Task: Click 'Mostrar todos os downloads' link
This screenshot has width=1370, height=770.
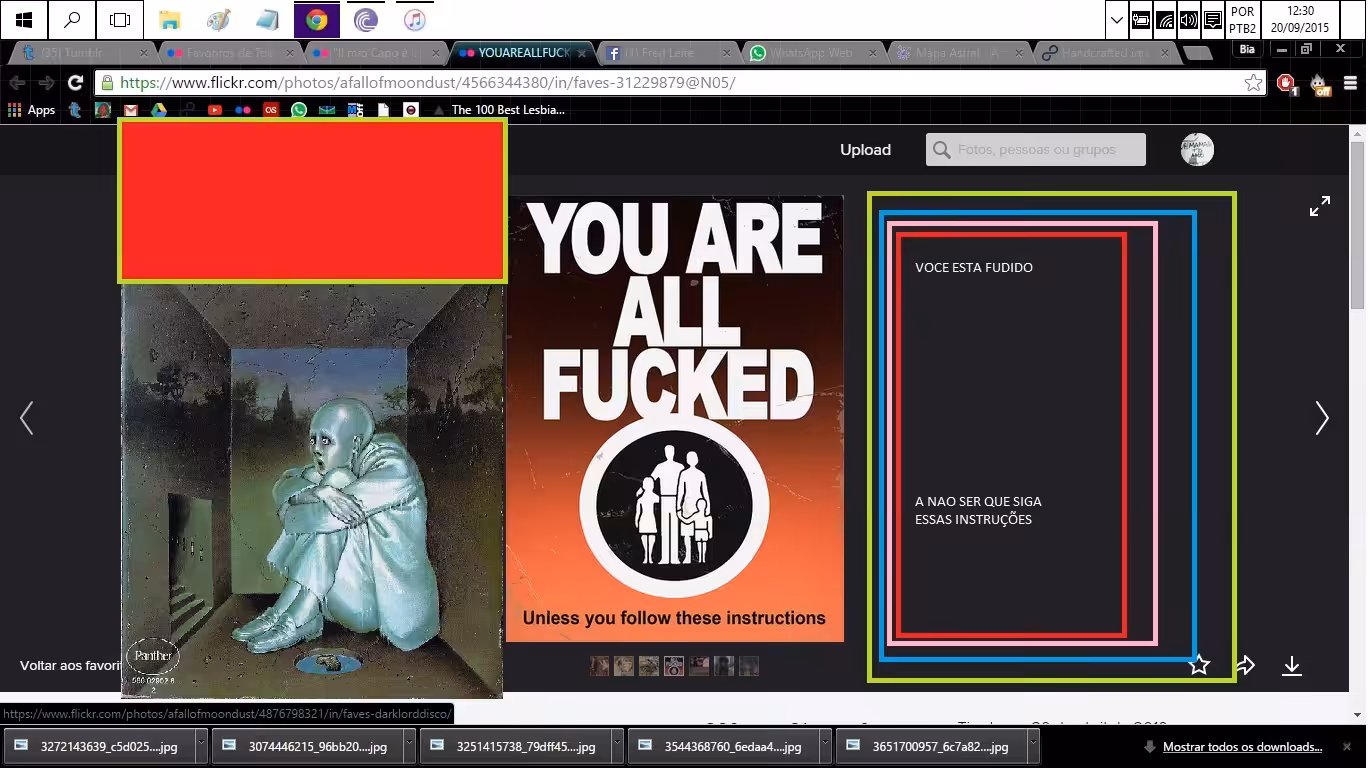Action: coord(1242,747)
